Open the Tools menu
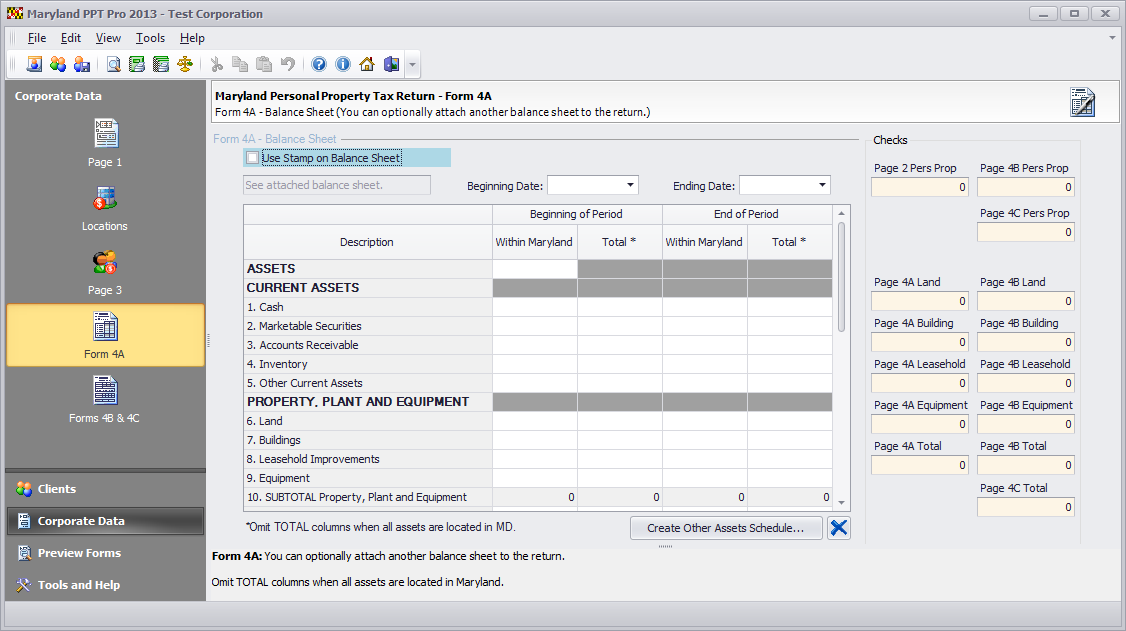Image resolution: width=1126 pixels, height=631 pixels. pyautogui.click(x=150, y=38)
